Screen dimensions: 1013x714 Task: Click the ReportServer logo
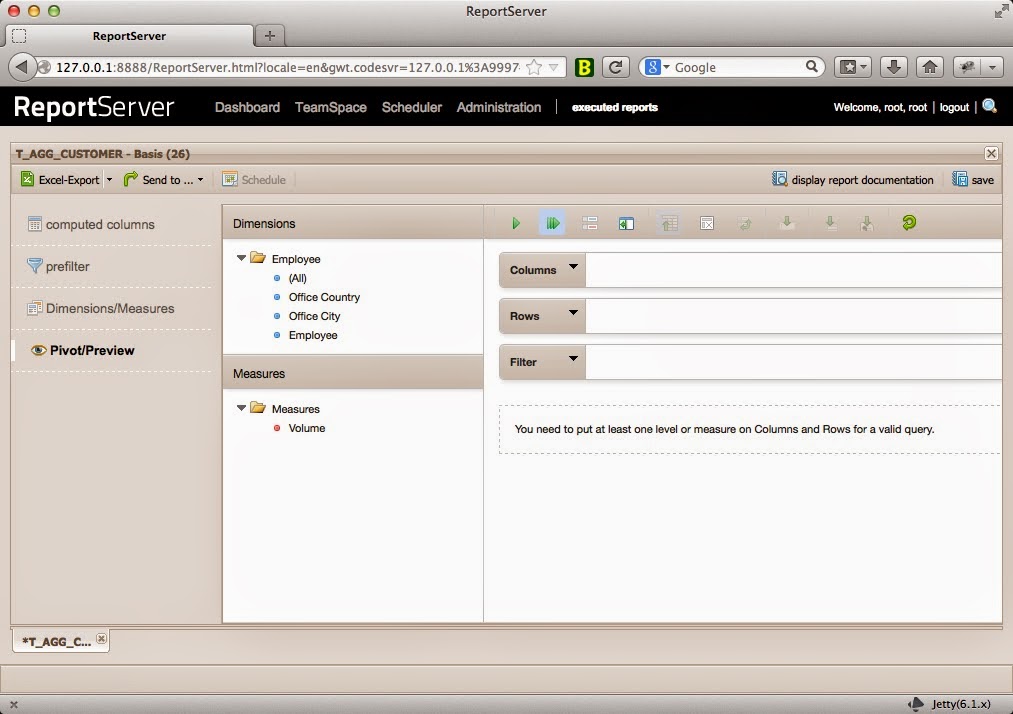coord(94,107)
